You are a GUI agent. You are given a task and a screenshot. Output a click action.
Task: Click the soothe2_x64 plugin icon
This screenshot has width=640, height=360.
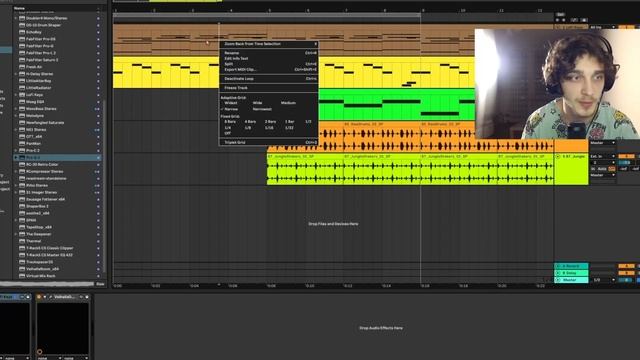(22, 213)
